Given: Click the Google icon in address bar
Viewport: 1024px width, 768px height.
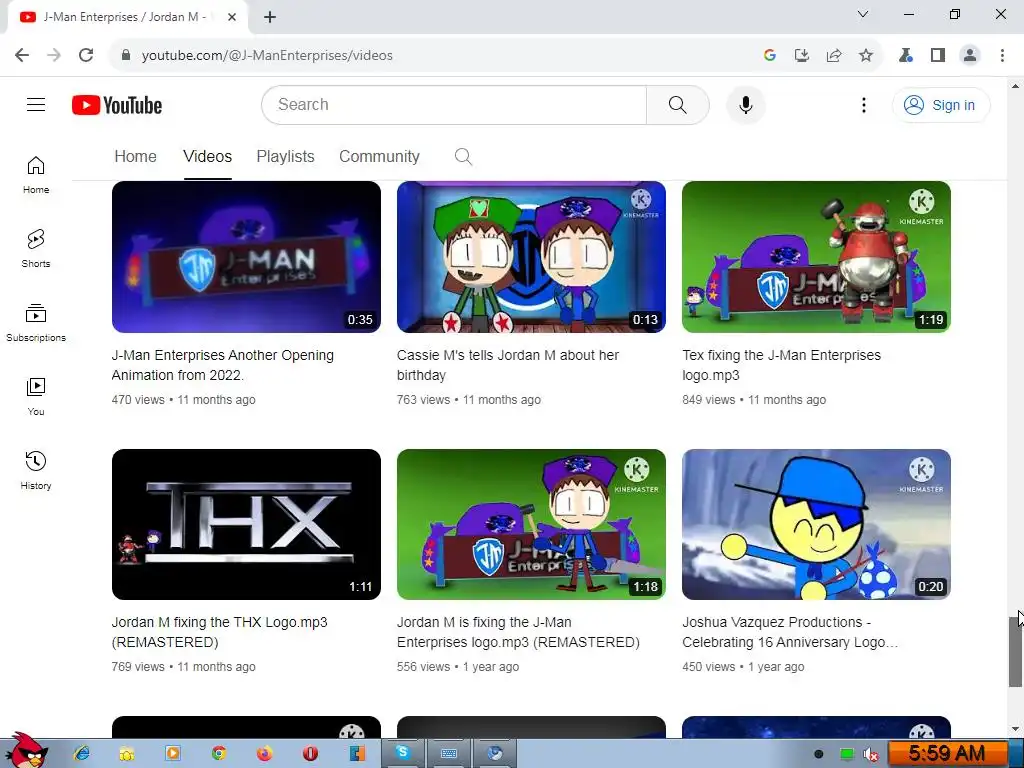Looking at the screenshot, I should 769,55.
